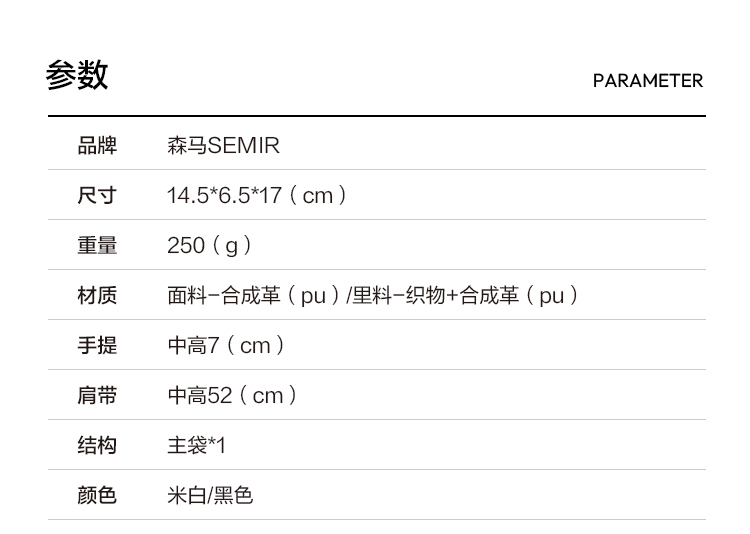Click the 黑色 color option text

tap(233, 496)
